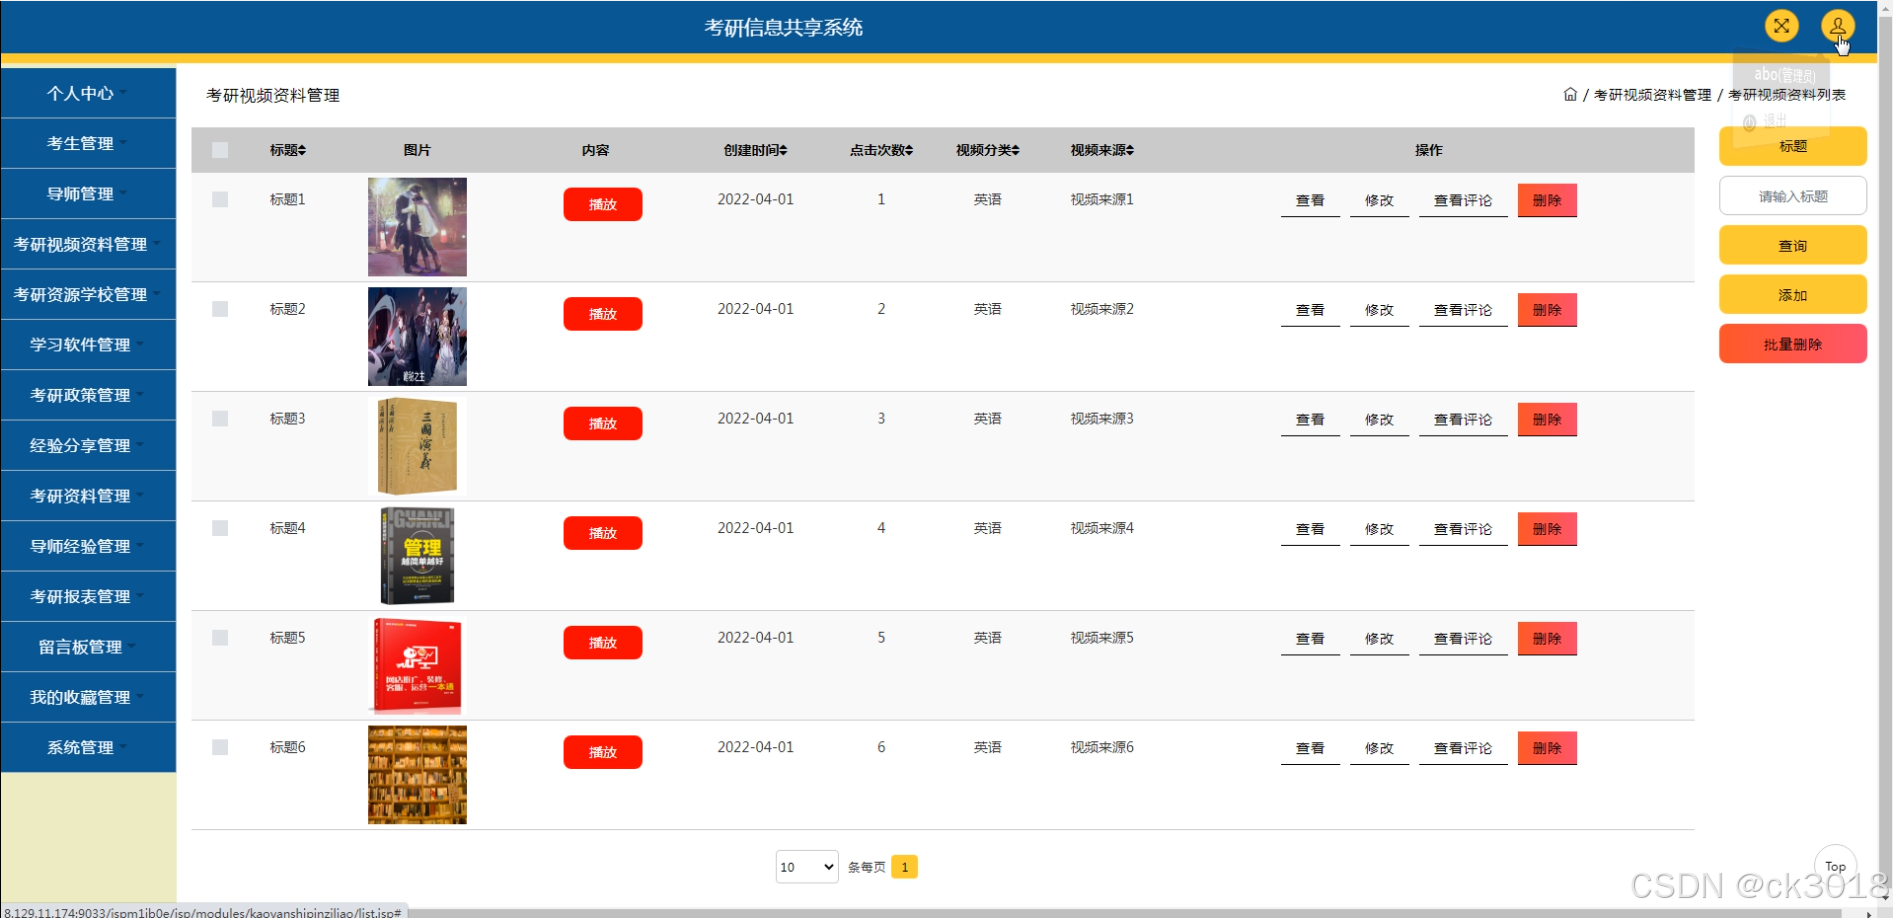Click the fullscreen toggle icon in header
Screen dimensions: 1893x918
coord(1781,26)
